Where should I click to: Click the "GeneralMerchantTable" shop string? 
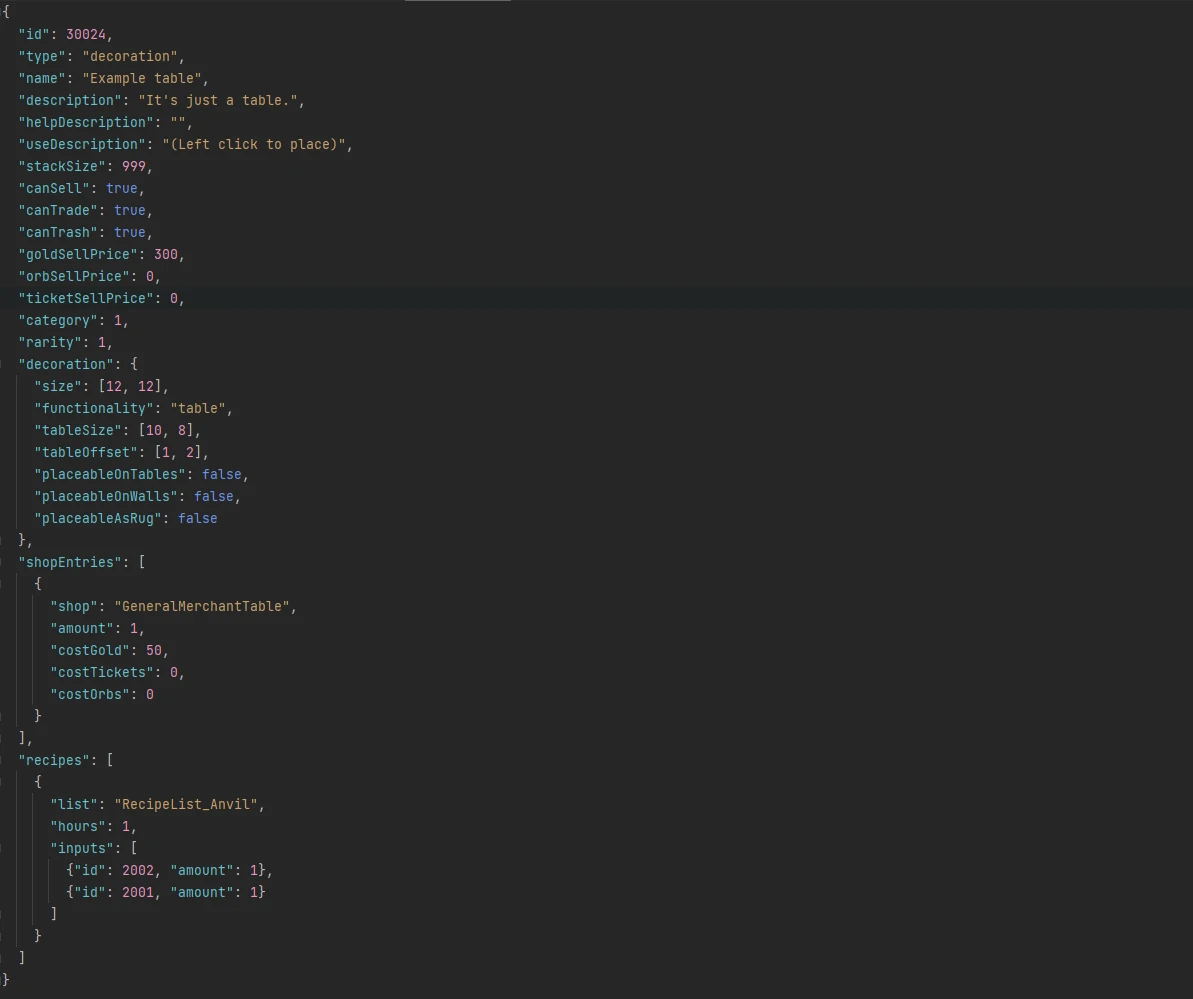pos(202,606)
